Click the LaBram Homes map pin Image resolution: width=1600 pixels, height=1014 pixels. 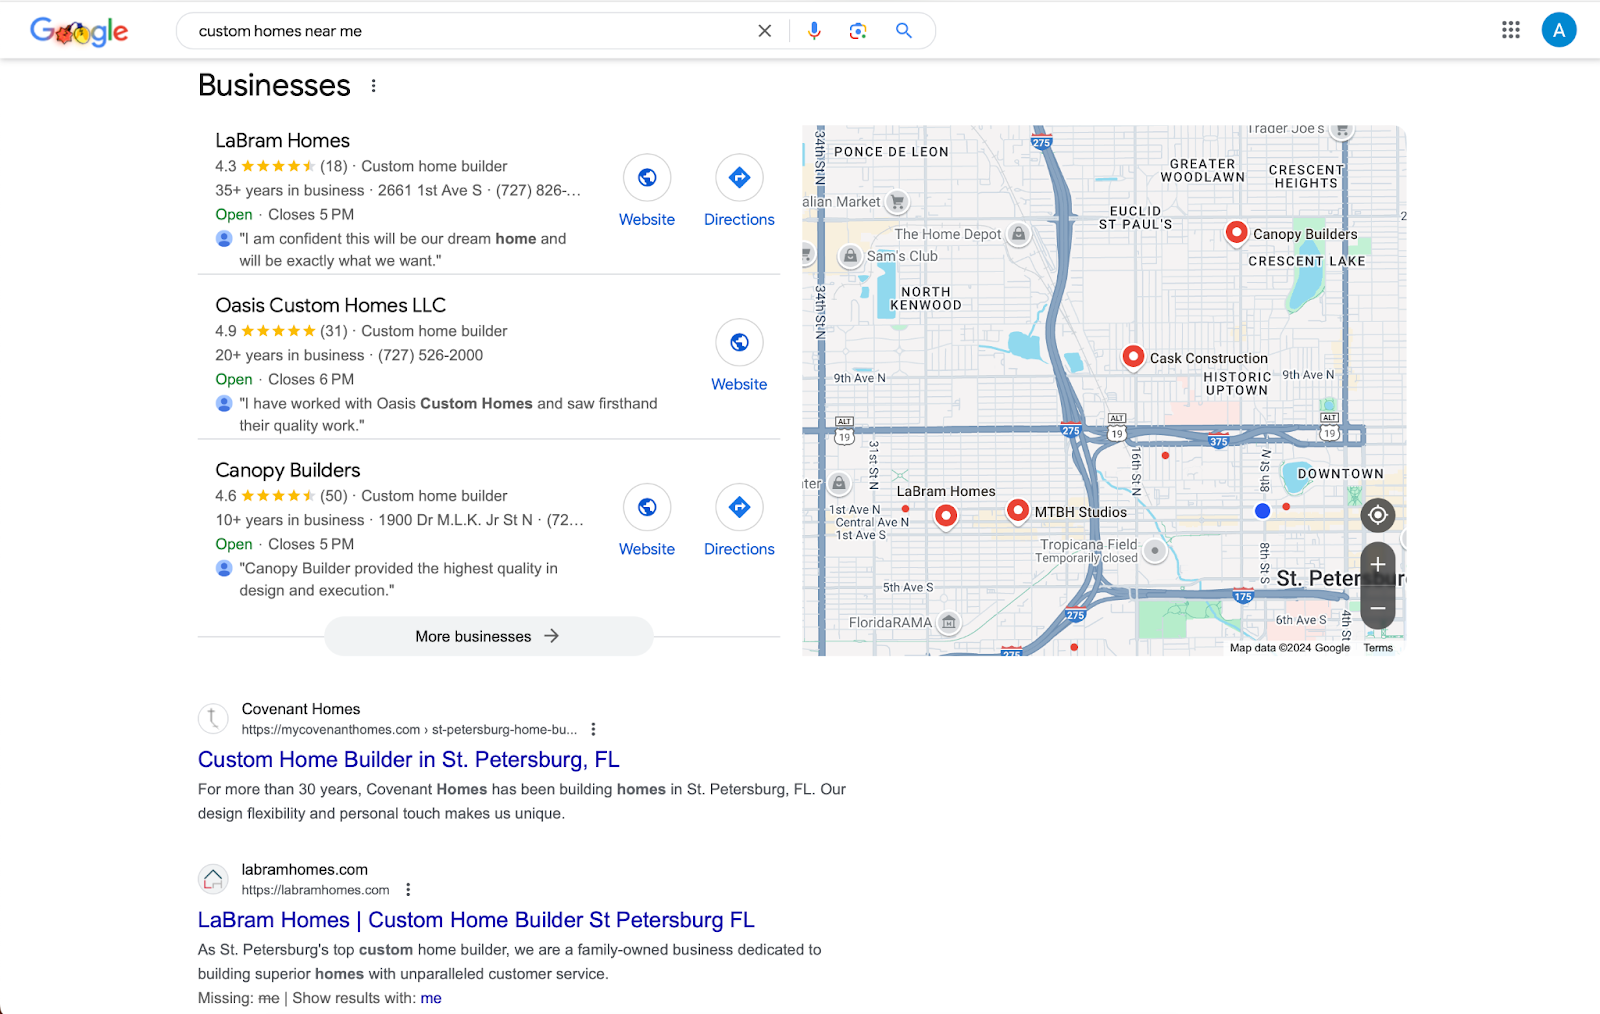click(x=946, y=516)
